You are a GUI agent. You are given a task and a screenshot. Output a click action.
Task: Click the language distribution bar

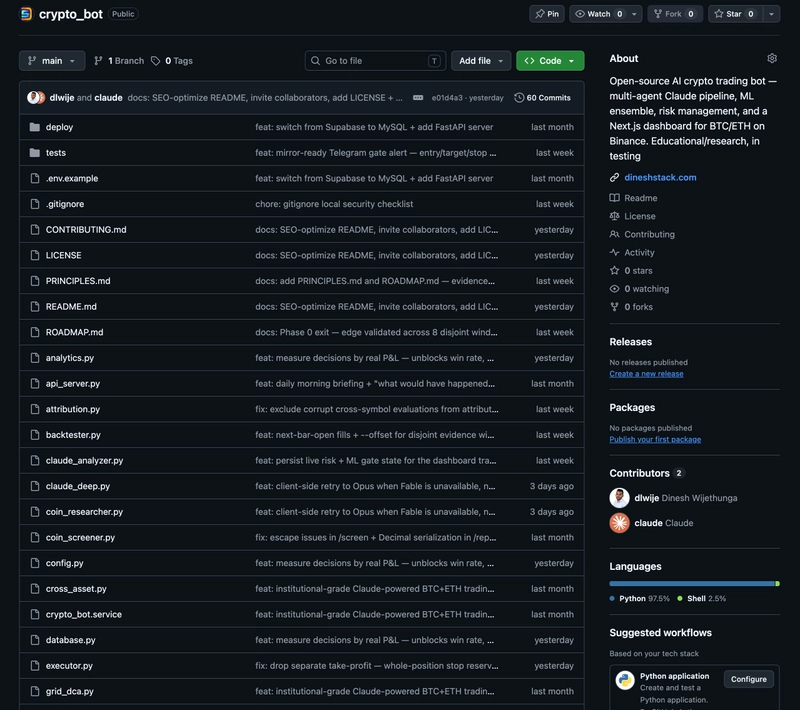[694, 584]
